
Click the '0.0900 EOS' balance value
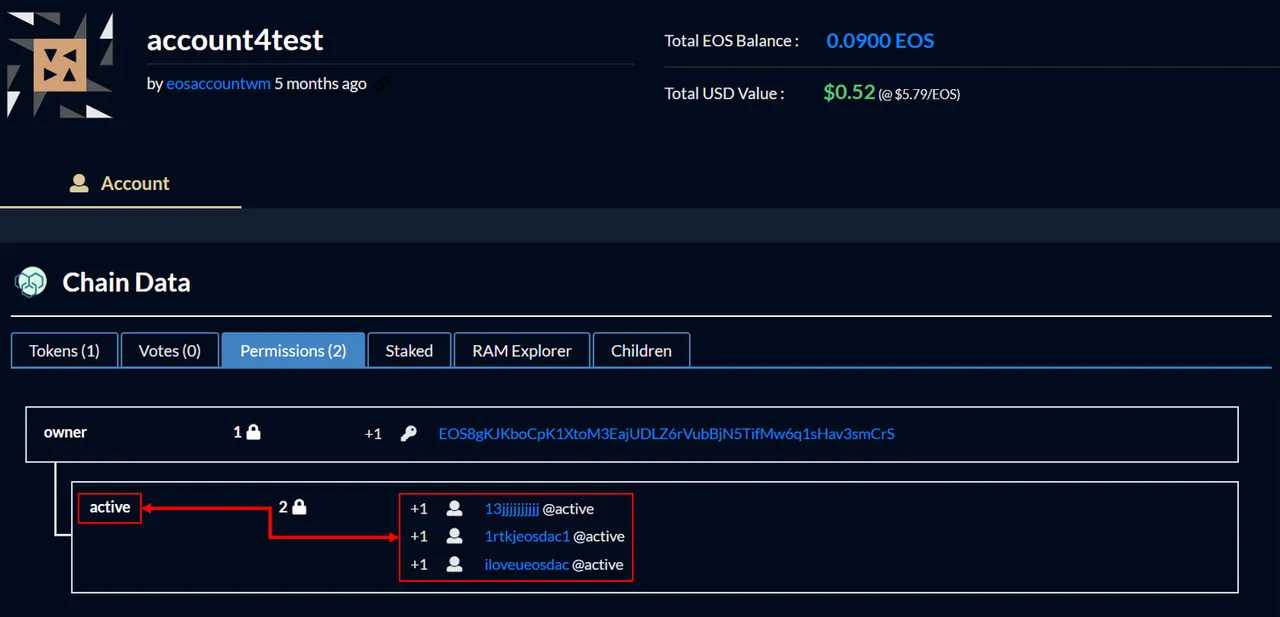click(880, 41)
